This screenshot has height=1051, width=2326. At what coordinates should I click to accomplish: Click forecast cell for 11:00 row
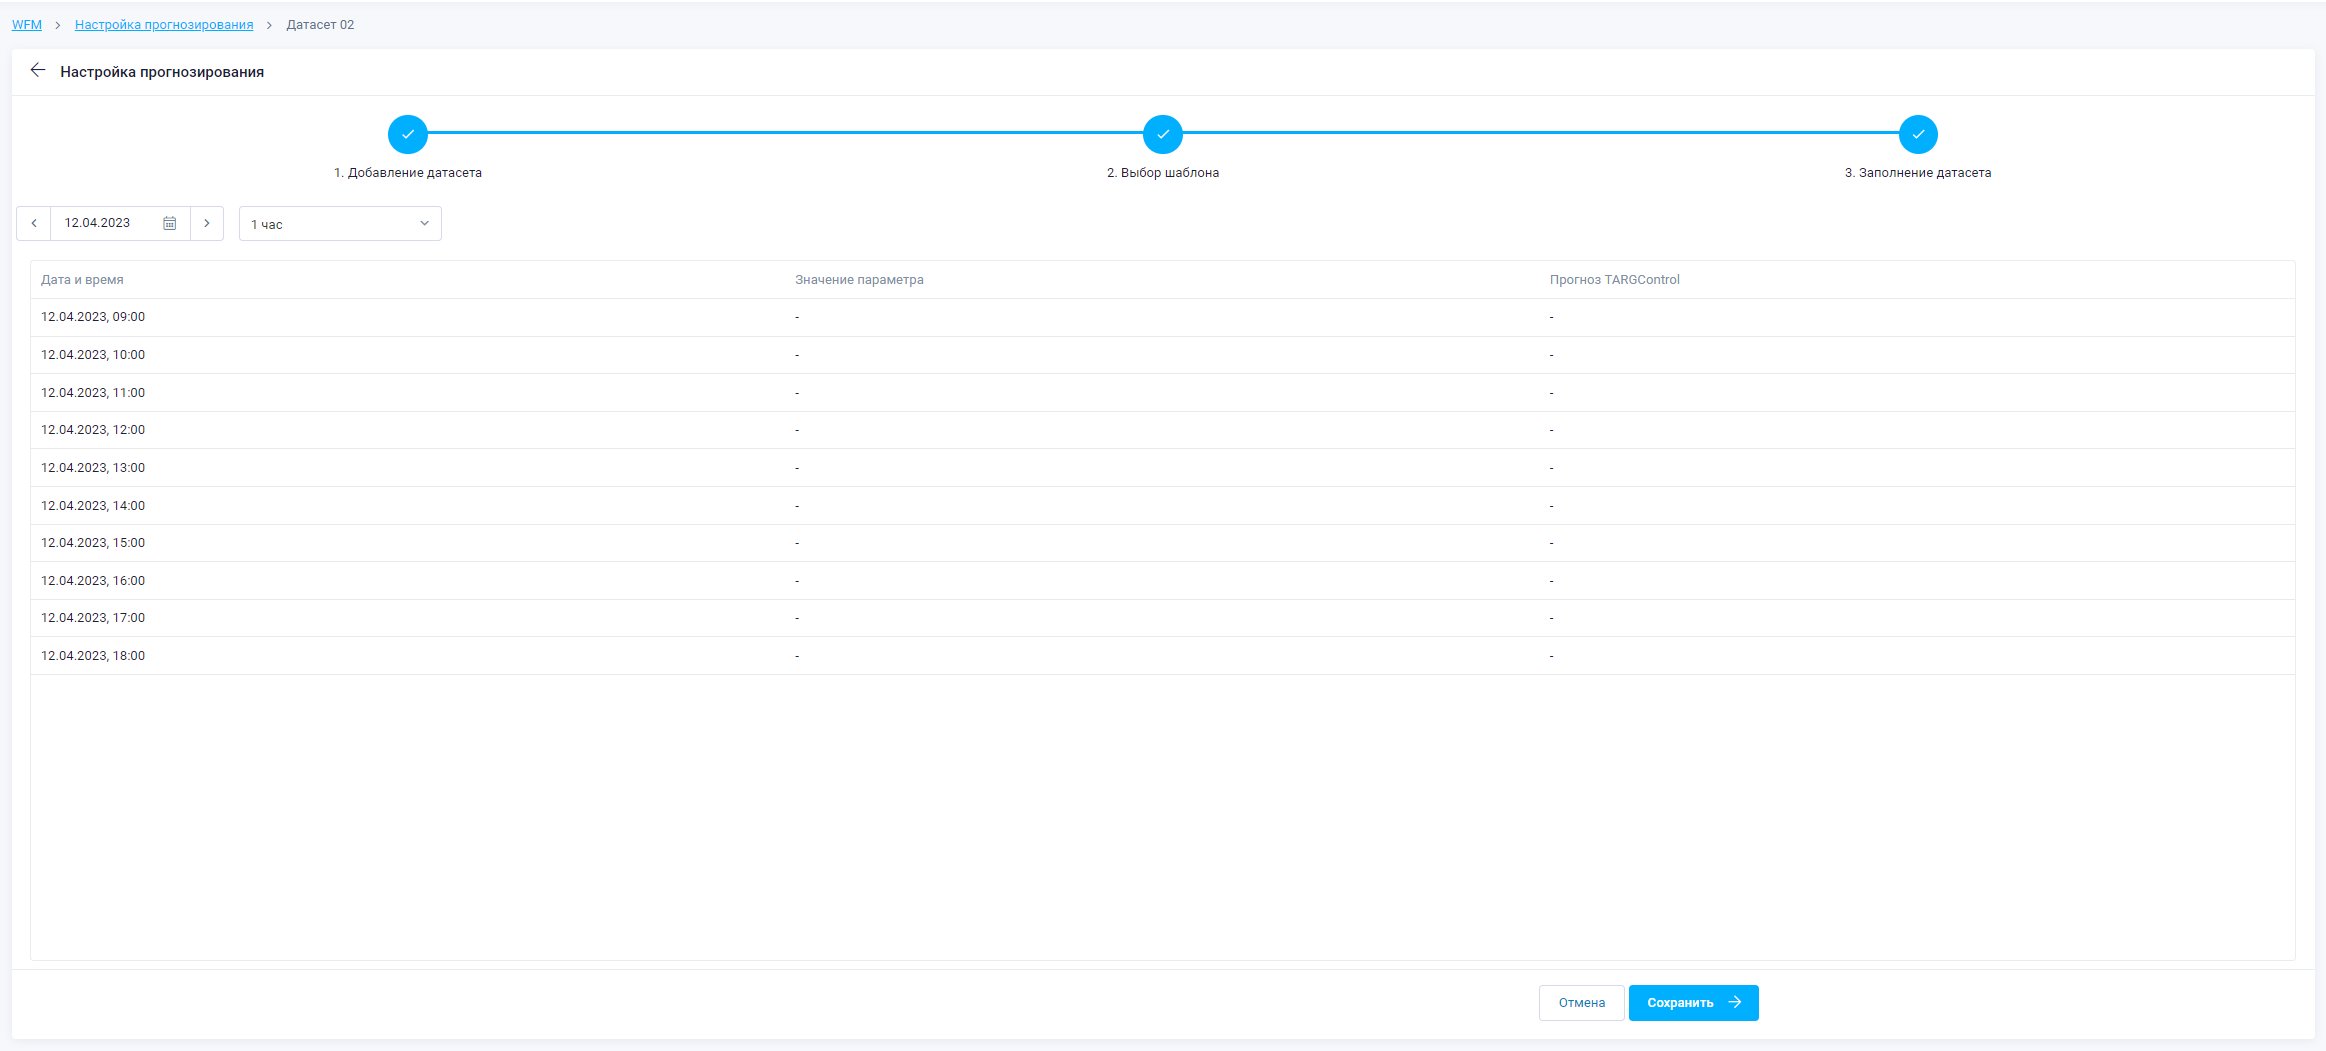pos(1918,393)
